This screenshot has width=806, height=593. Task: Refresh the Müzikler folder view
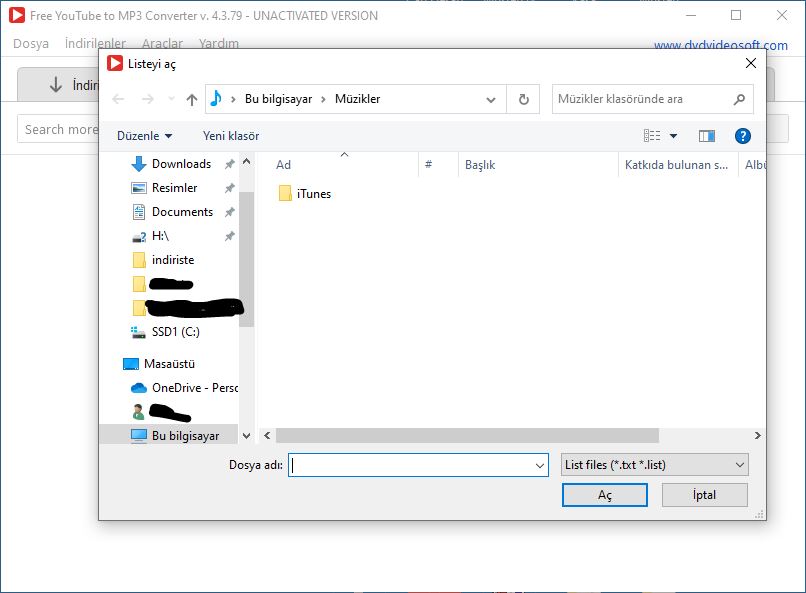pyautogui.click(x=523, y=99)
